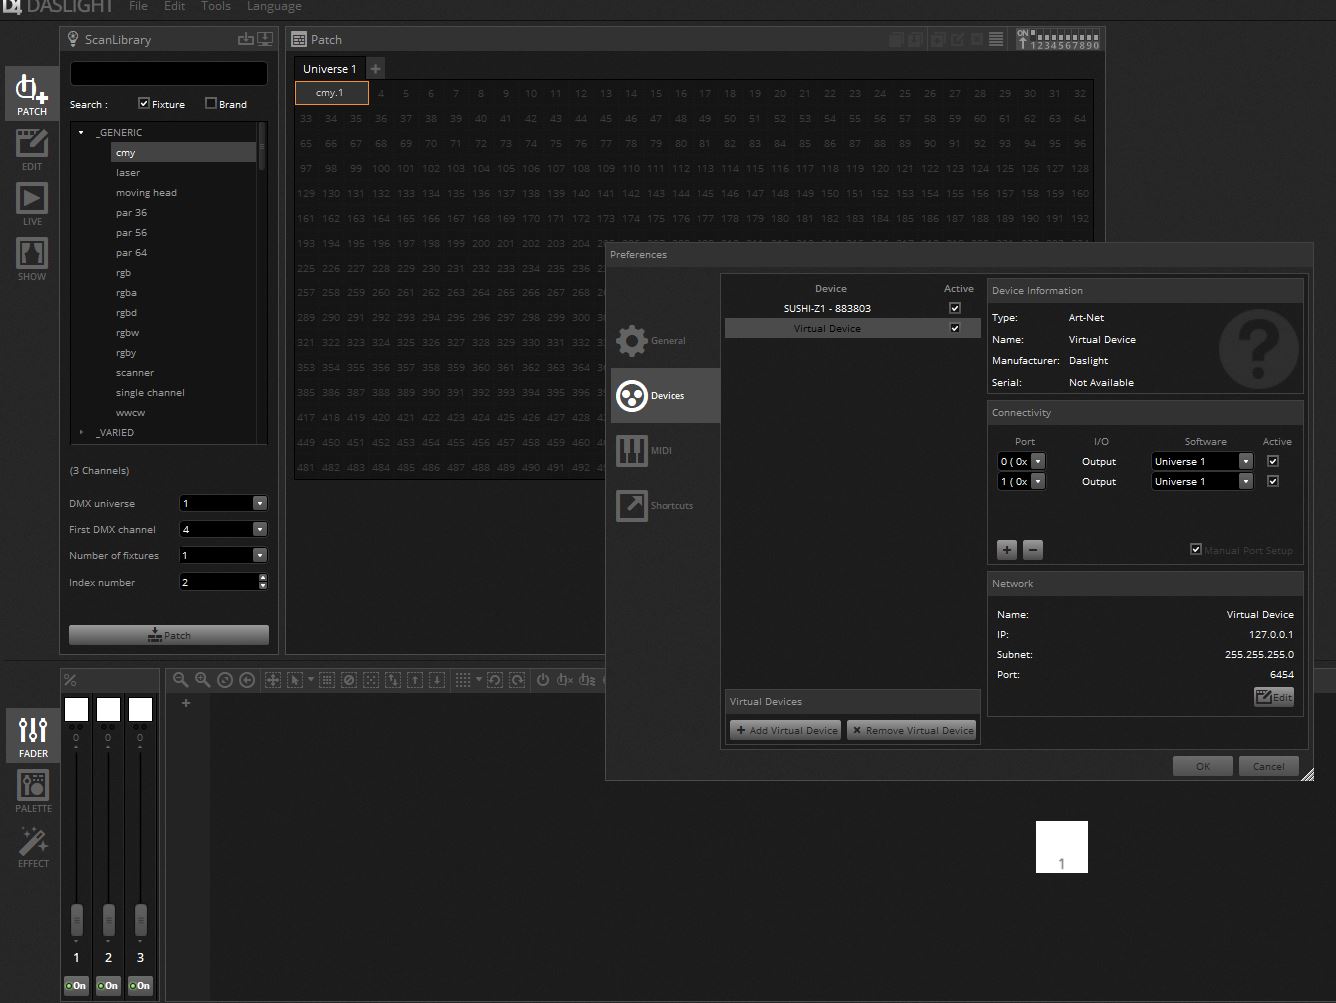The image size is (1336, 1003).
Task: Click the Patch button
Action: (x=169, y=635)
